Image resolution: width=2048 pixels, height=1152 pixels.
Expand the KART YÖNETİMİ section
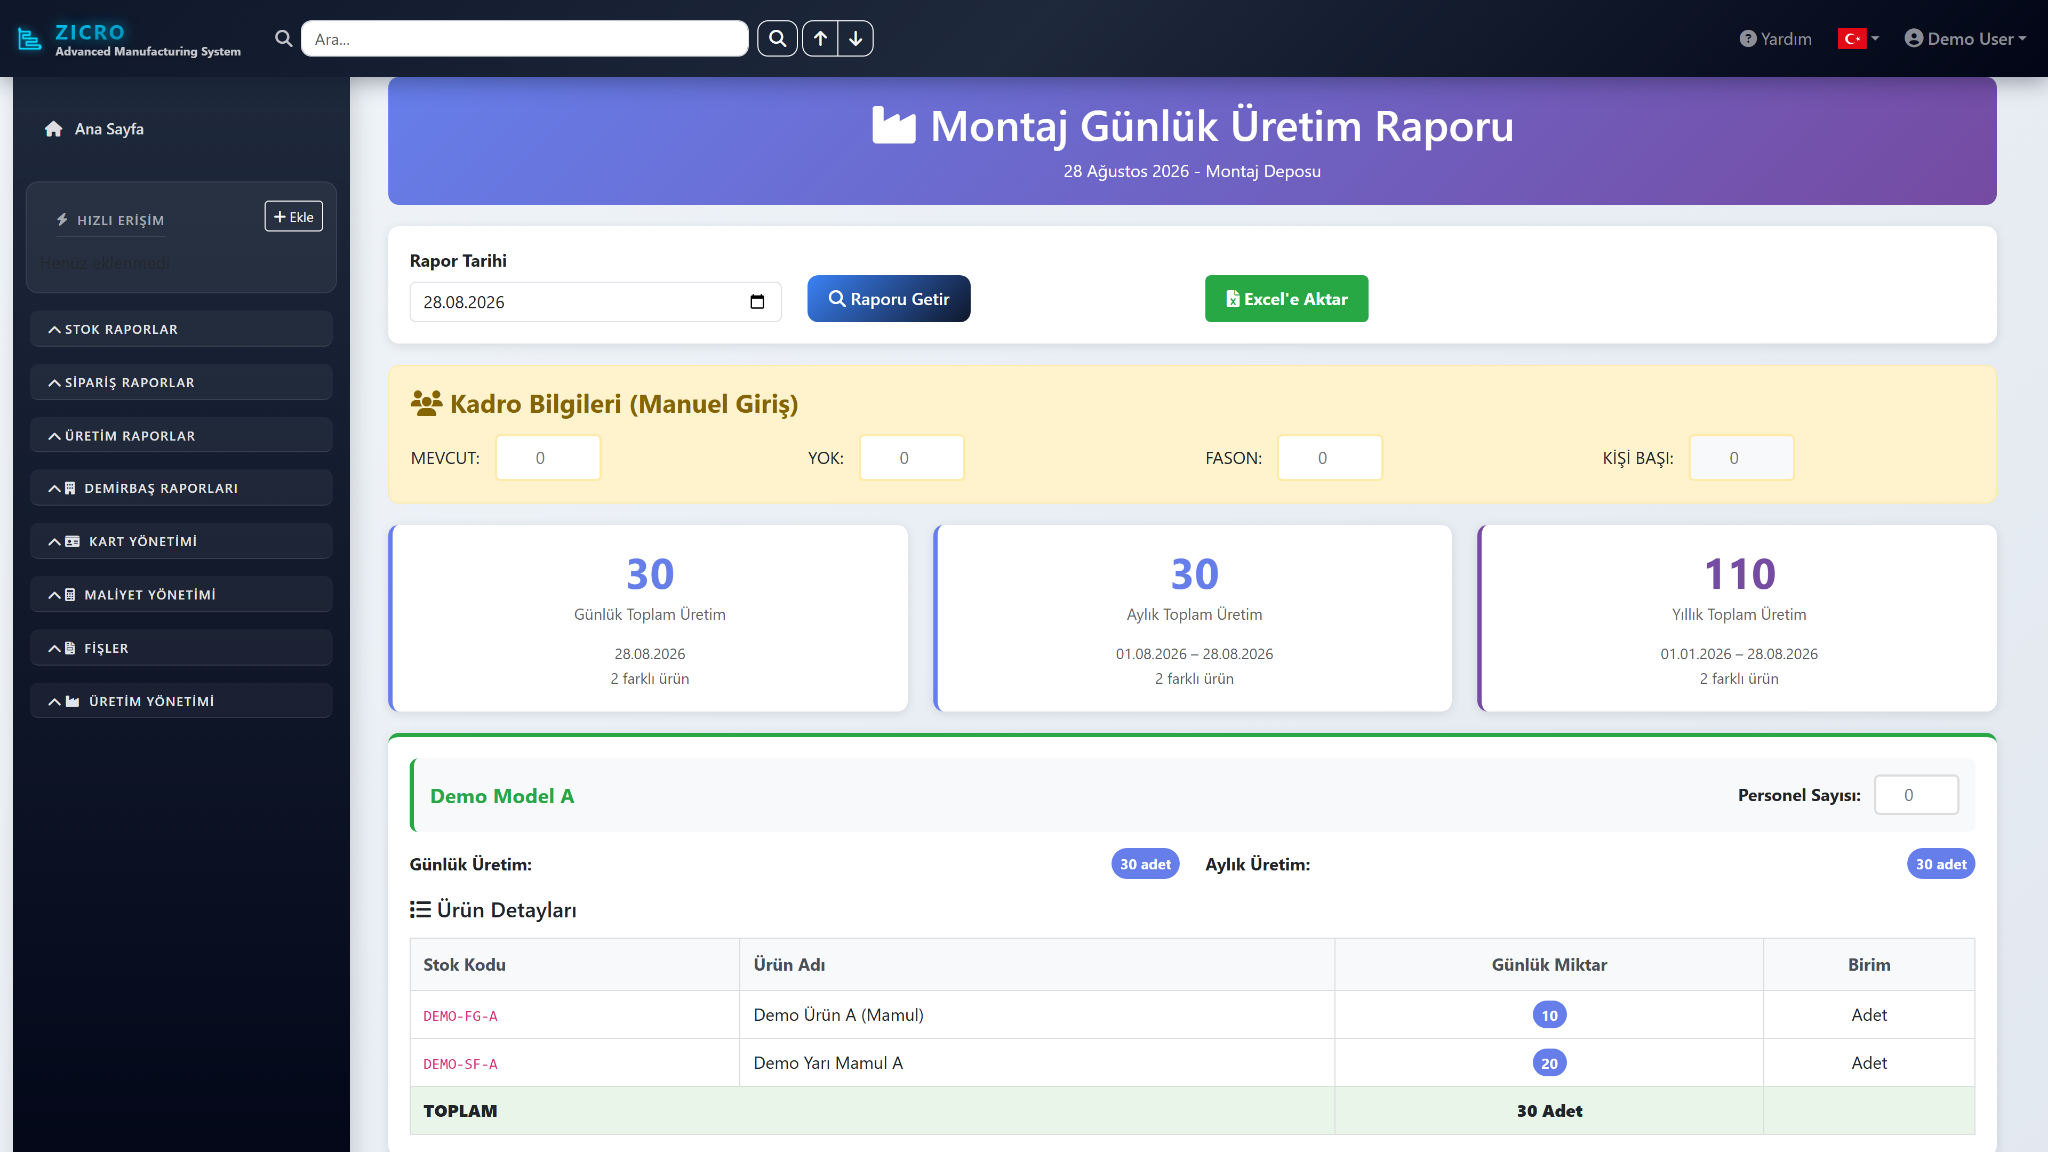coord(181,541)
